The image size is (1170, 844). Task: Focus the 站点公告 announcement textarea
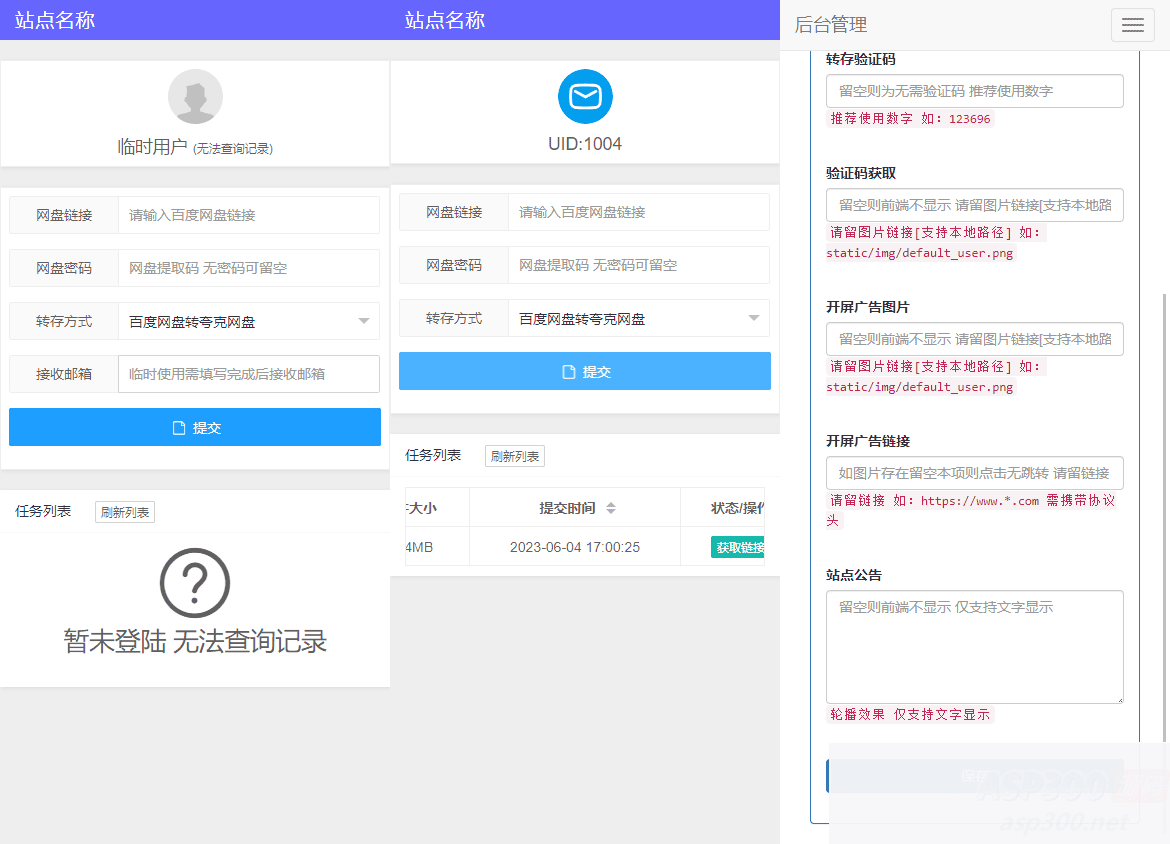pos(974,645)
